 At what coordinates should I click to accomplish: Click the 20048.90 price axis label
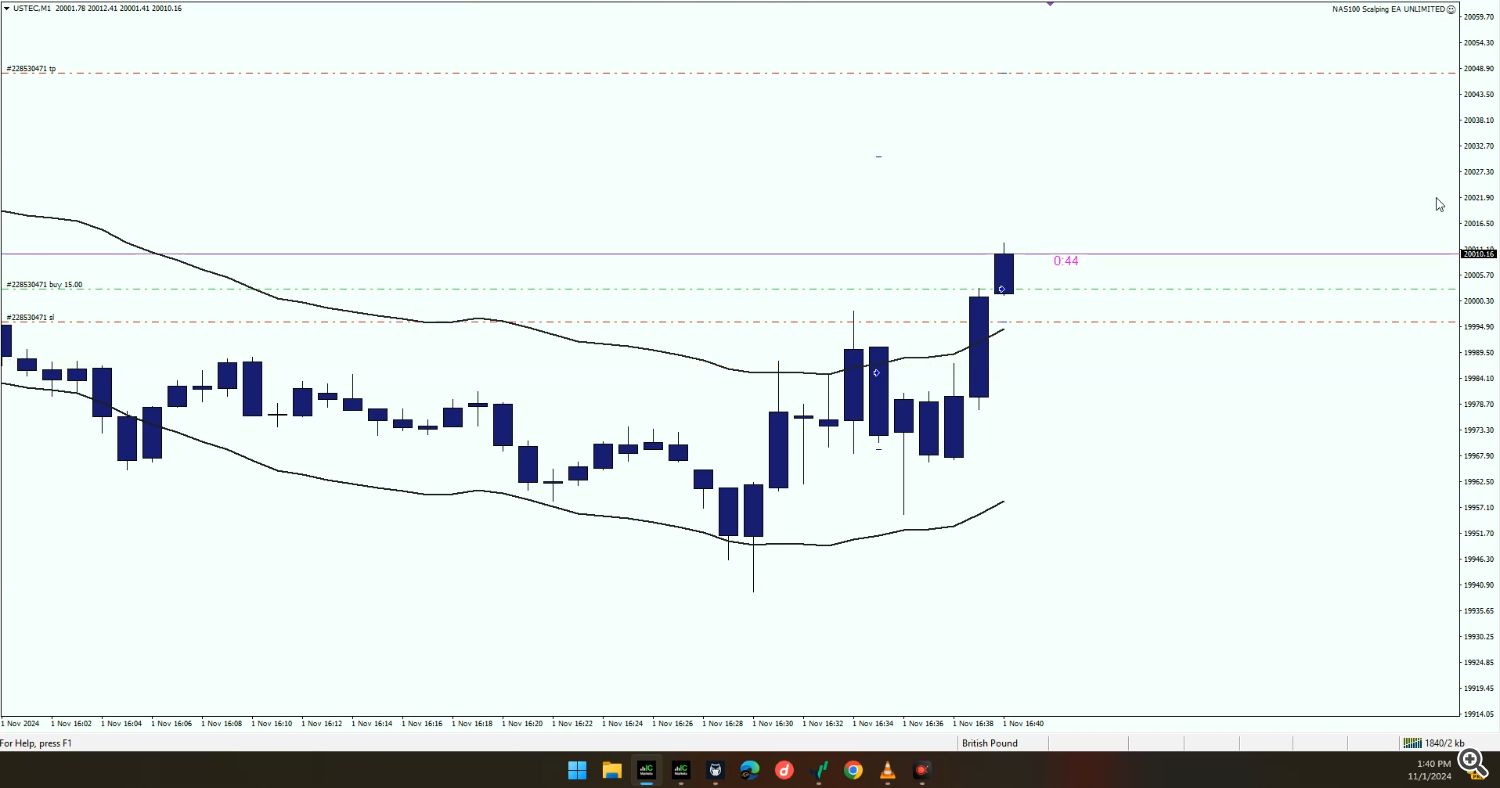pyautogui.click(x=1478, y=68)
